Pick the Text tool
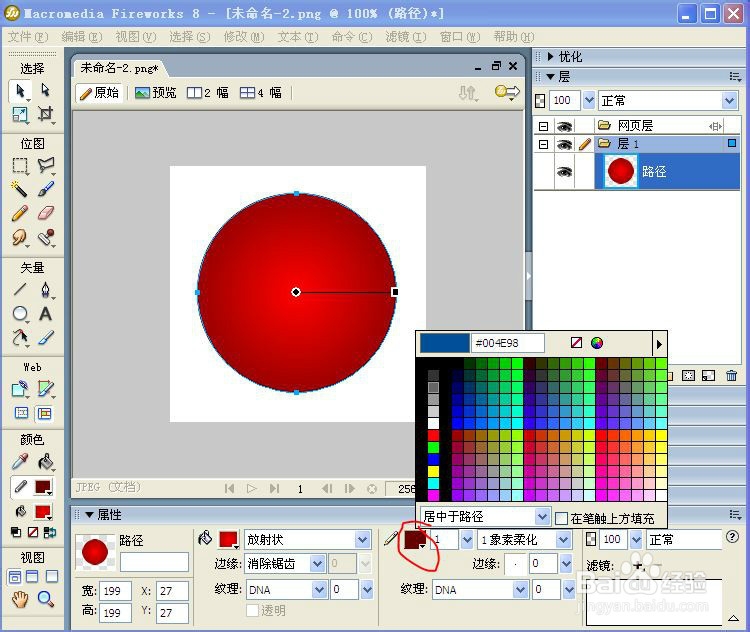Screen dimensions: 750x632 (45, 314)
